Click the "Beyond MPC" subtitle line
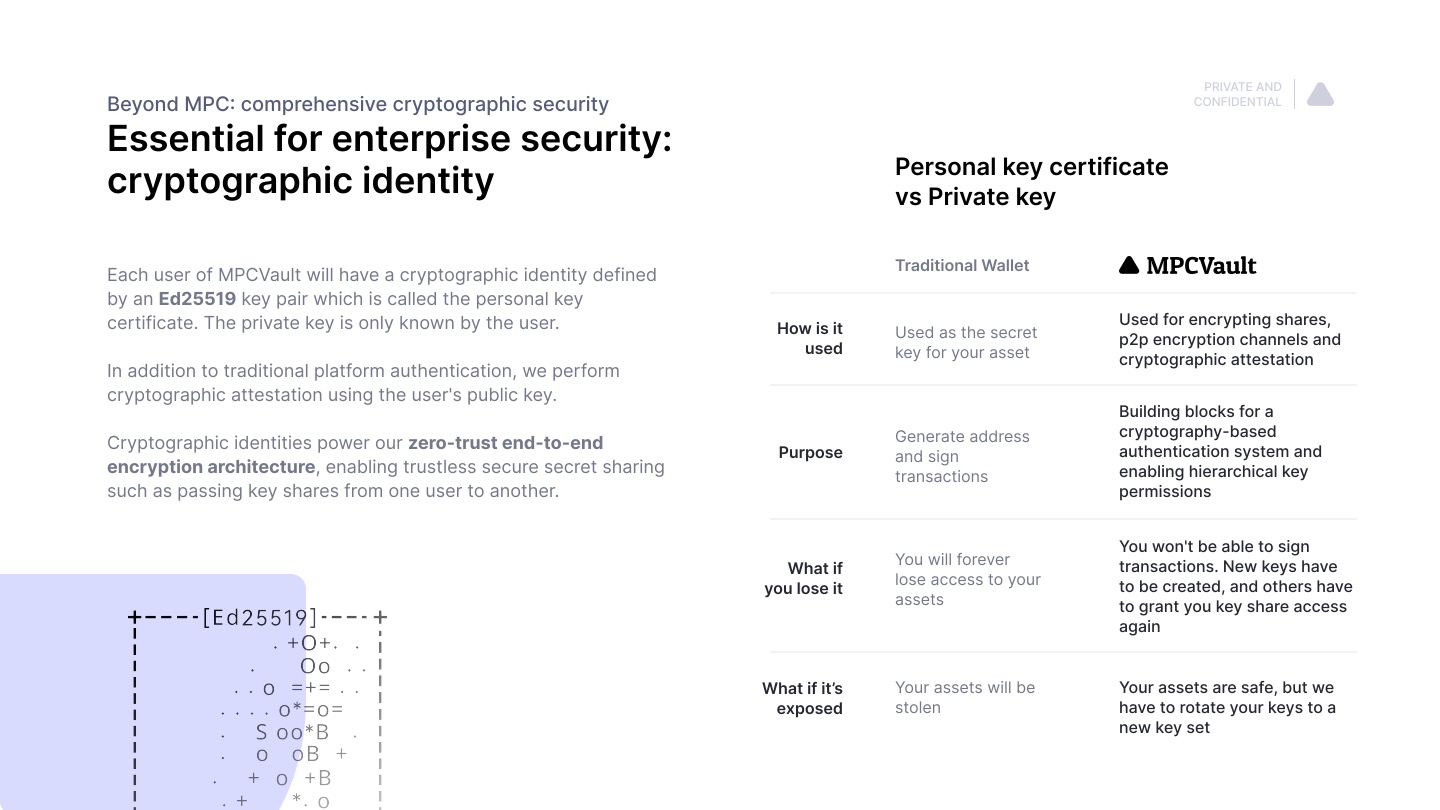This screenshot has height=810, width=1440. pyautogui.click(x=358, y=104)
